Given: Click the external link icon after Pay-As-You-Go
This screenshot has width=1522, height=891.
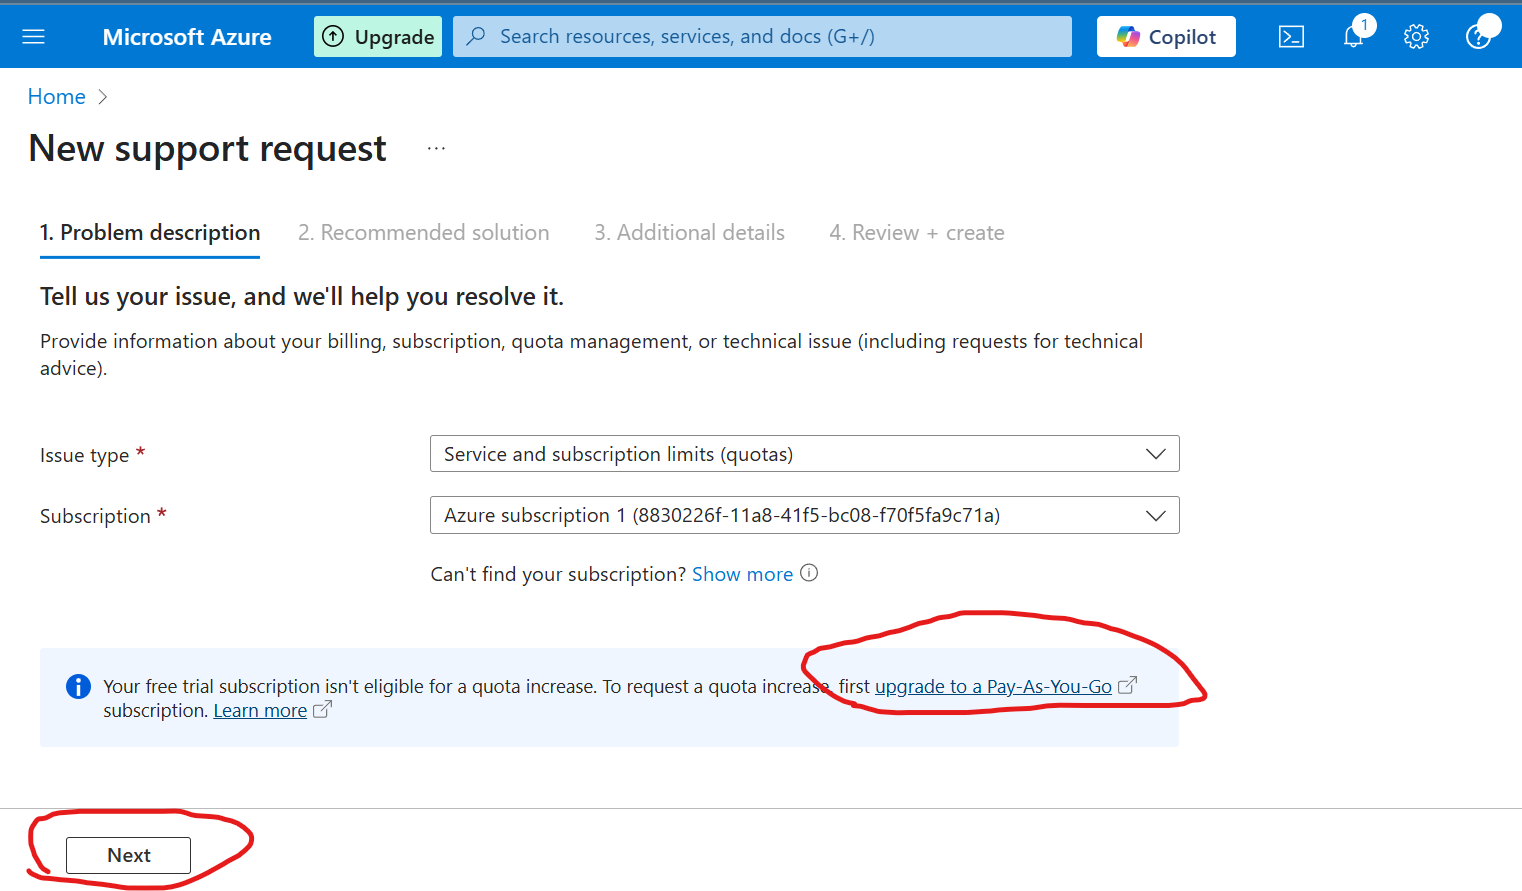Looking at the screenshot, I should (x=1127, y=686).
